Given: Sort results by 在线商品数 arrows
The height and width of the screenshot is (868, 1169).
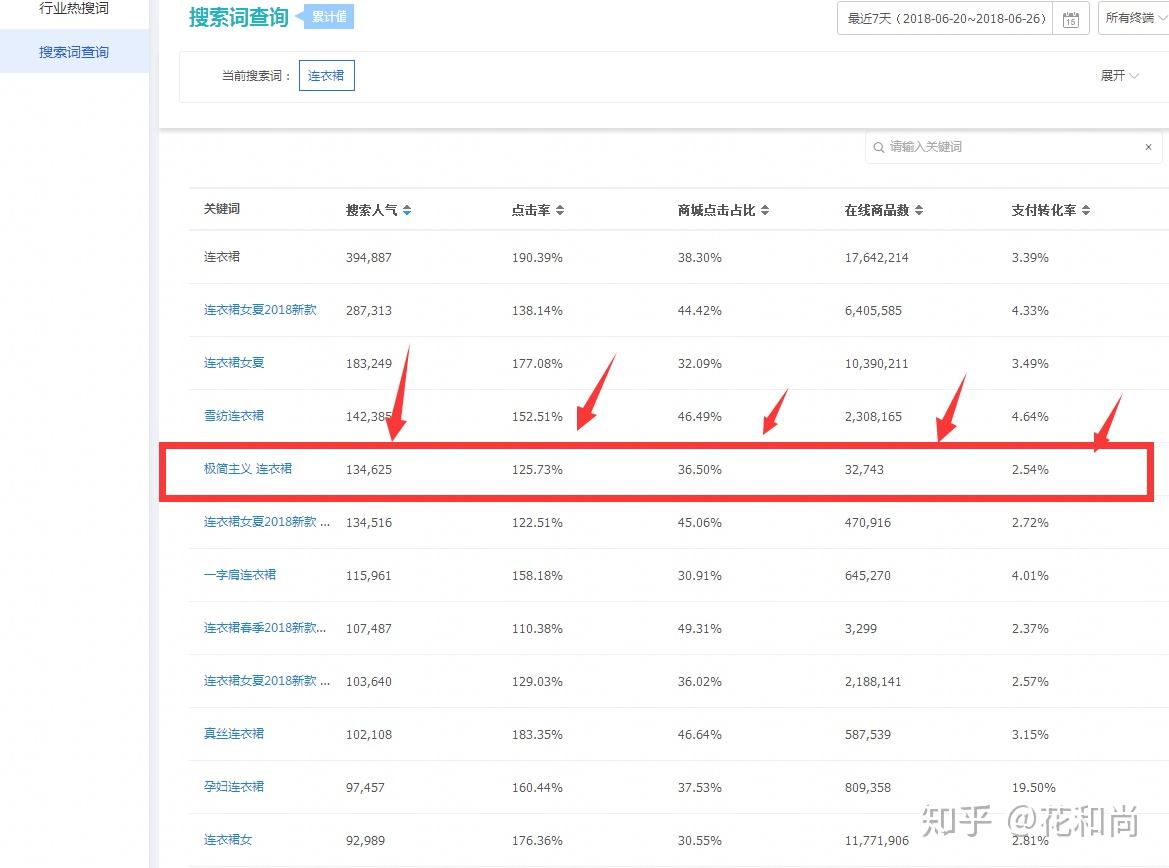Looking at the screenshot, I should (x=920, y=210).
